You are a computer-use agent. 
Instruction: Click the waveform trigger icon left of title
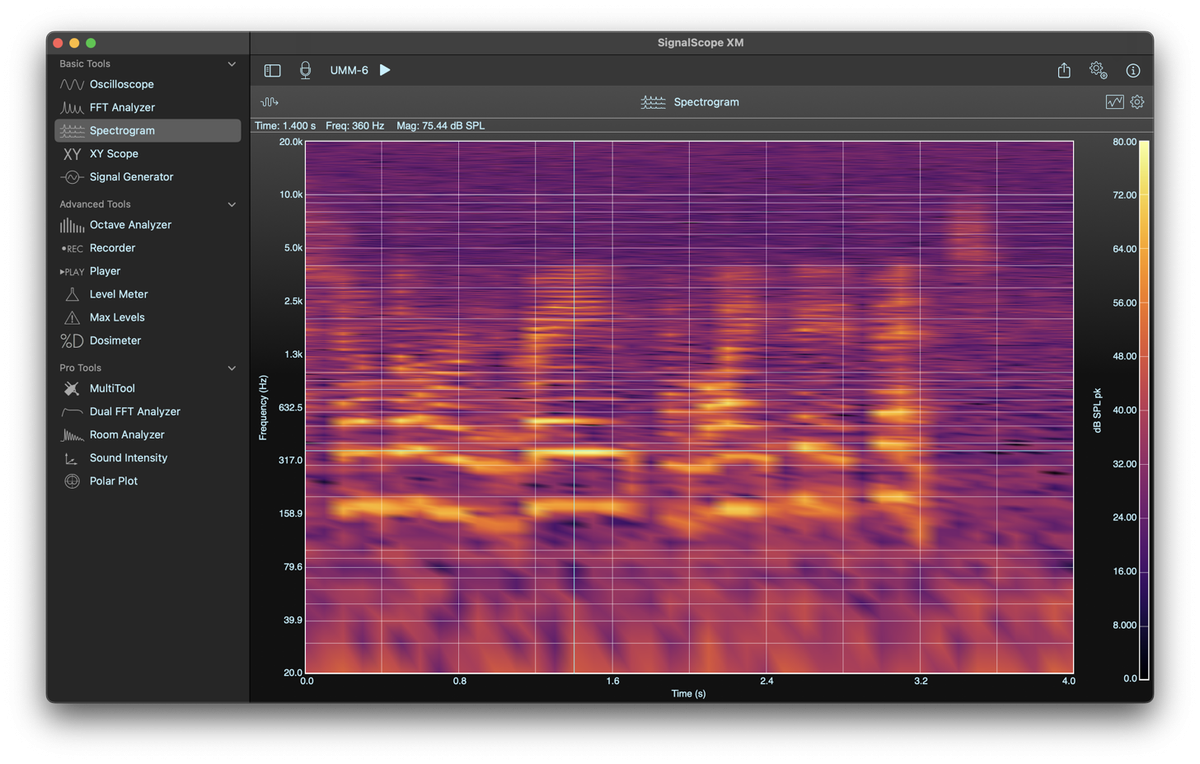coord(269,102)
